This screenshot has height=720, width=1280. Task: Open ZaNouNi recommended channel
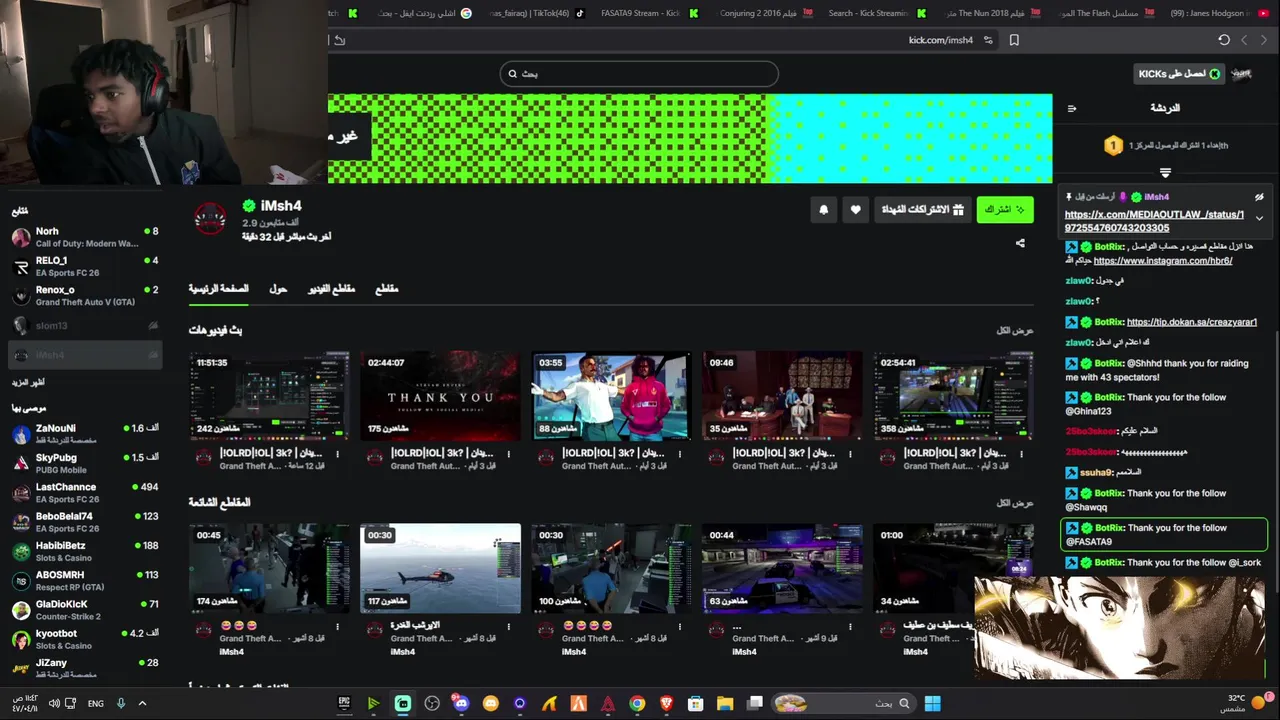[85, 434]
